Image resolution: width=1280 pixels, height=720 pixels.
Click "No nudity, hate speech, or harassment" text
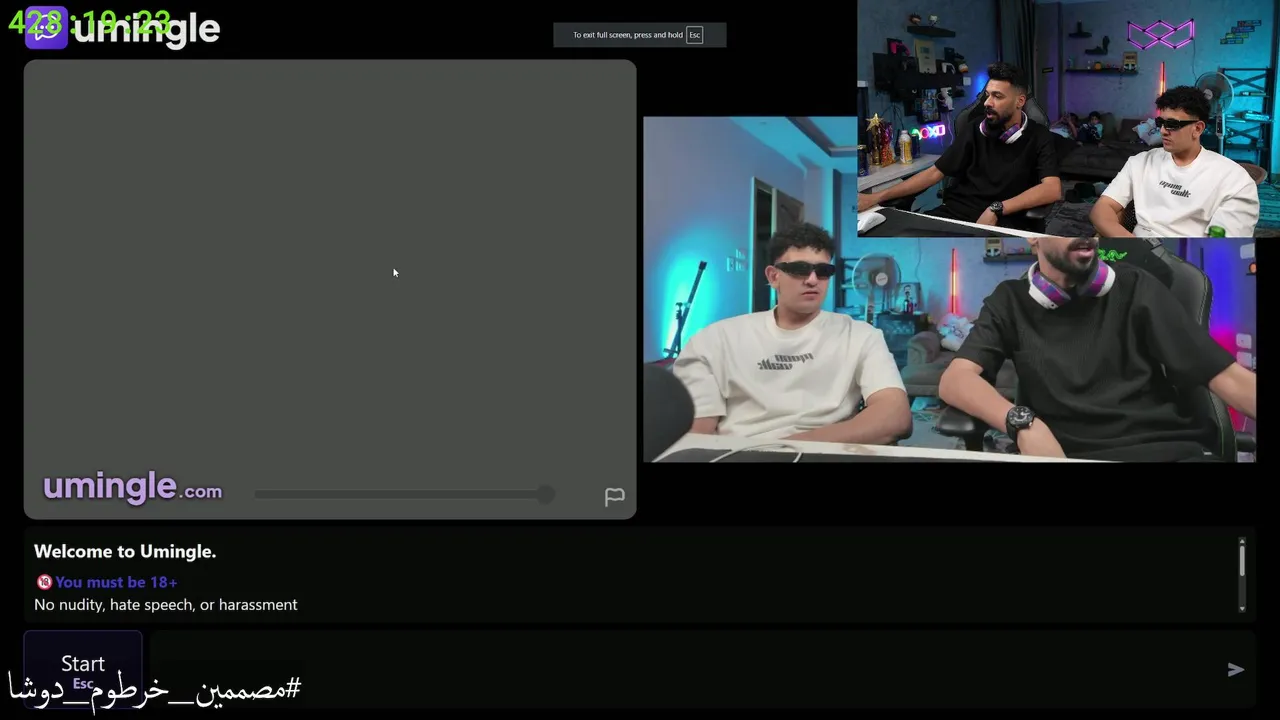pyautogui.click(x=166, y=605)
